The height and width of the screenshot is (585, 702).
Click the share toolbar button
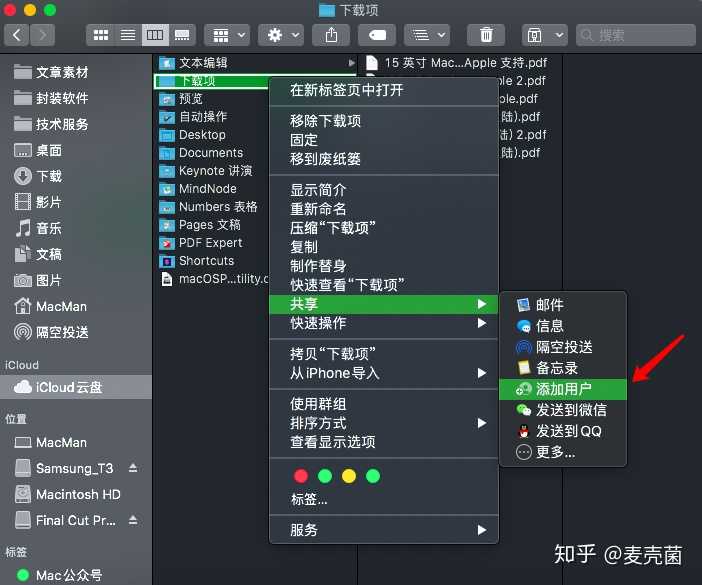pos(331,35)
